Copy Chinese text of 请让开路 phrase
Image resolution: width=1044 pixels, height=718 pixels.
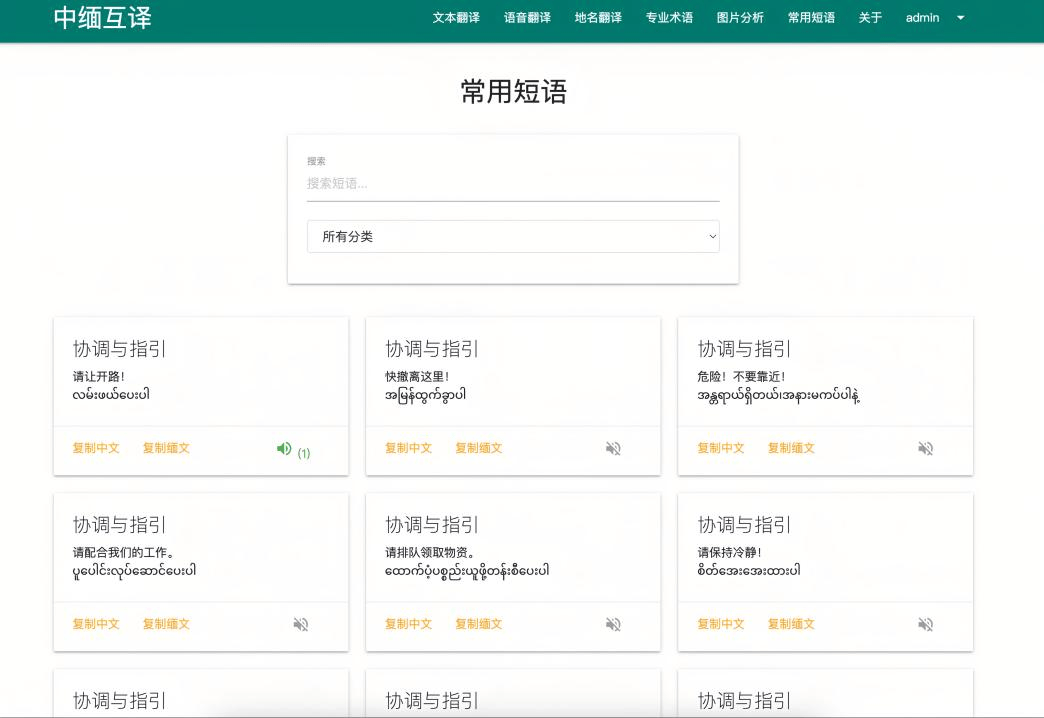[96, 448]
